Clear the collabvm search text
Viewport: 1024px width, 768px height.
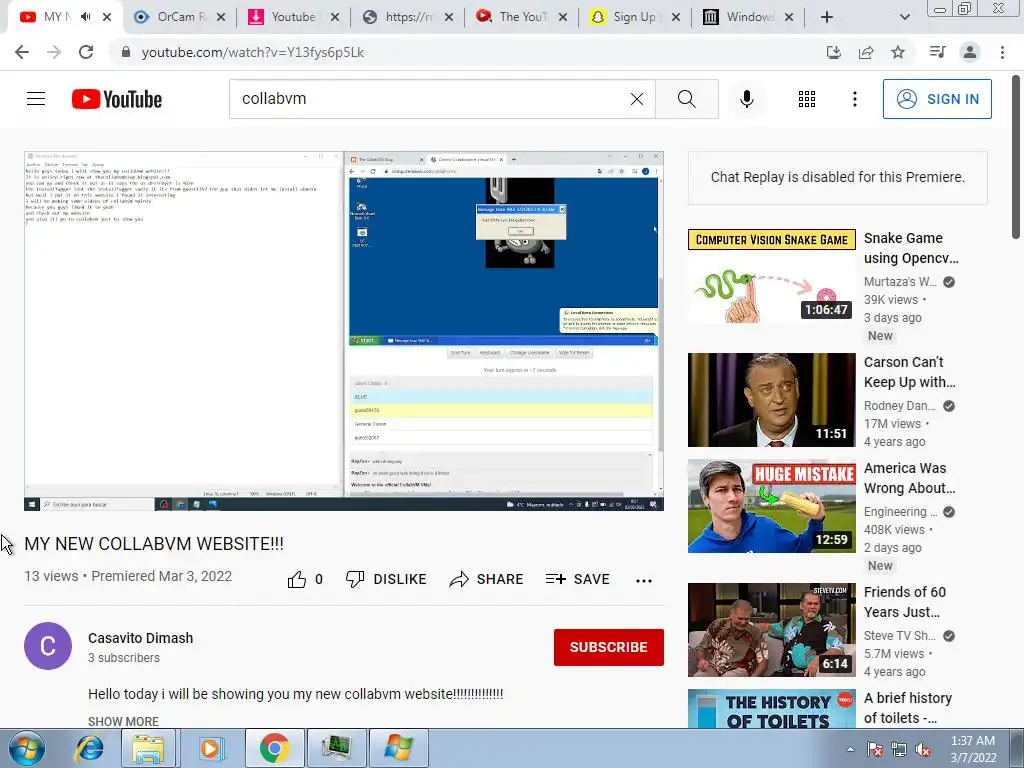point(637,99)
